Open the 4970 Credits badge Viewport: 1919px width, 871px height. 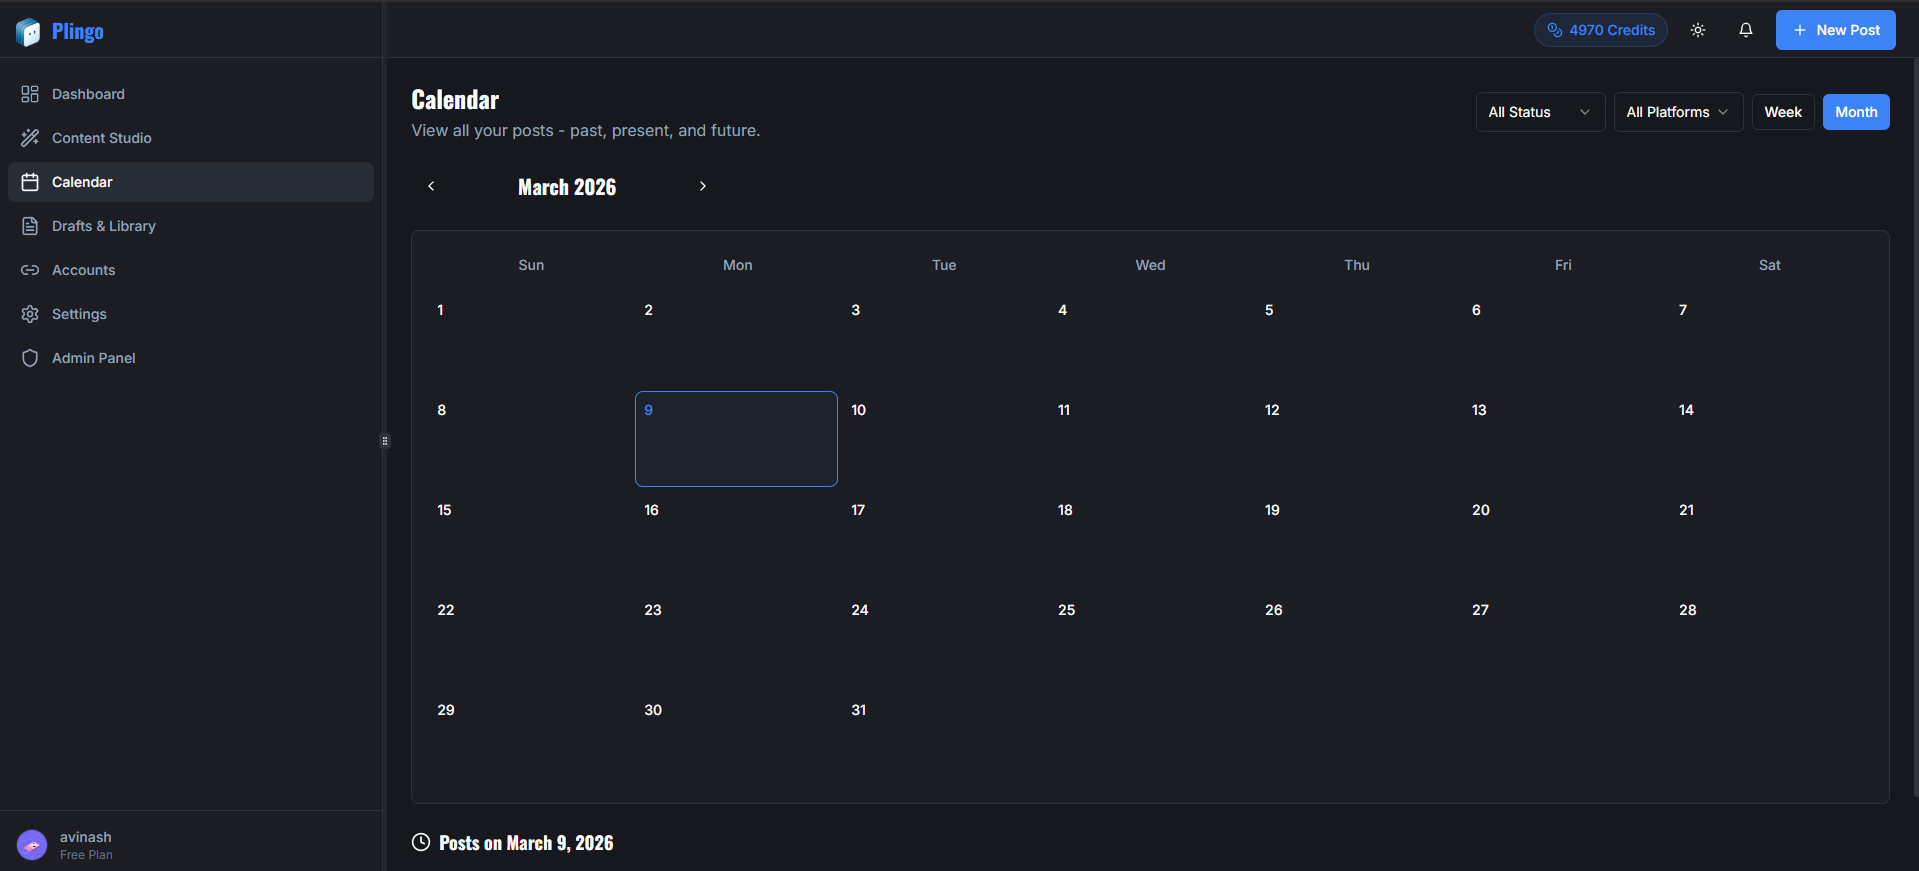[x=1601, y=30]
